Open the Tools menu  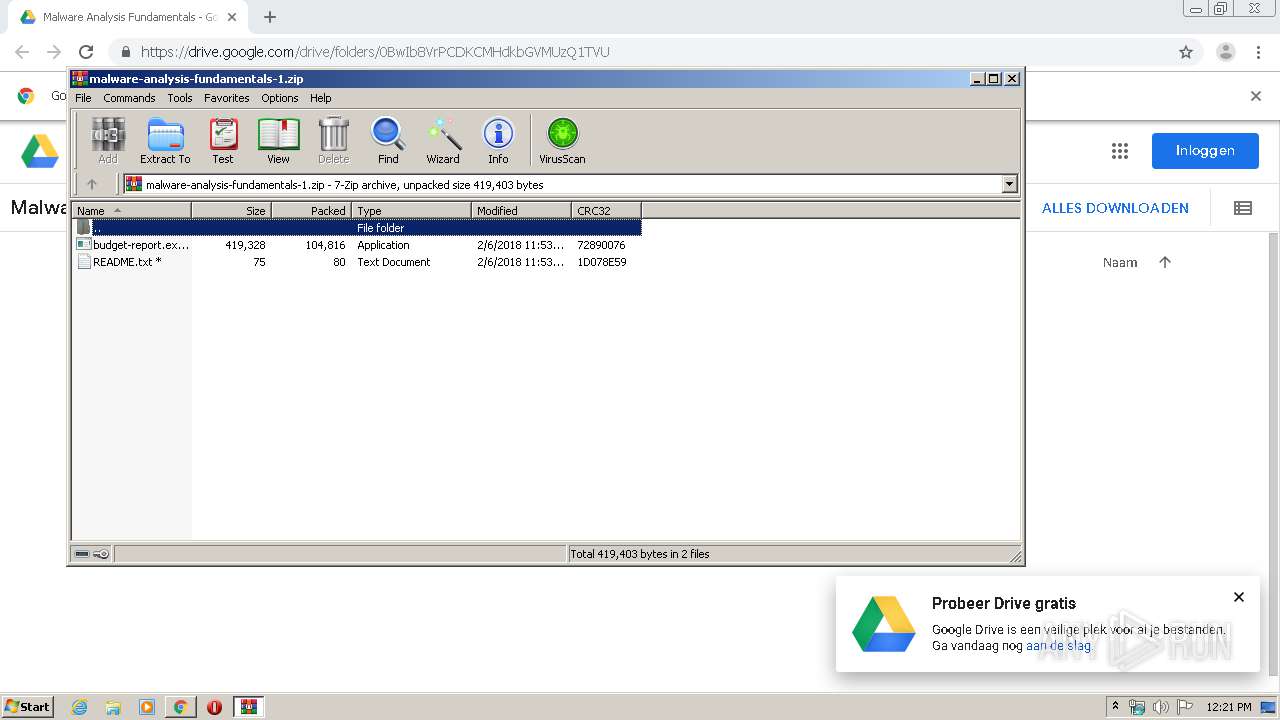coord(180,98)
